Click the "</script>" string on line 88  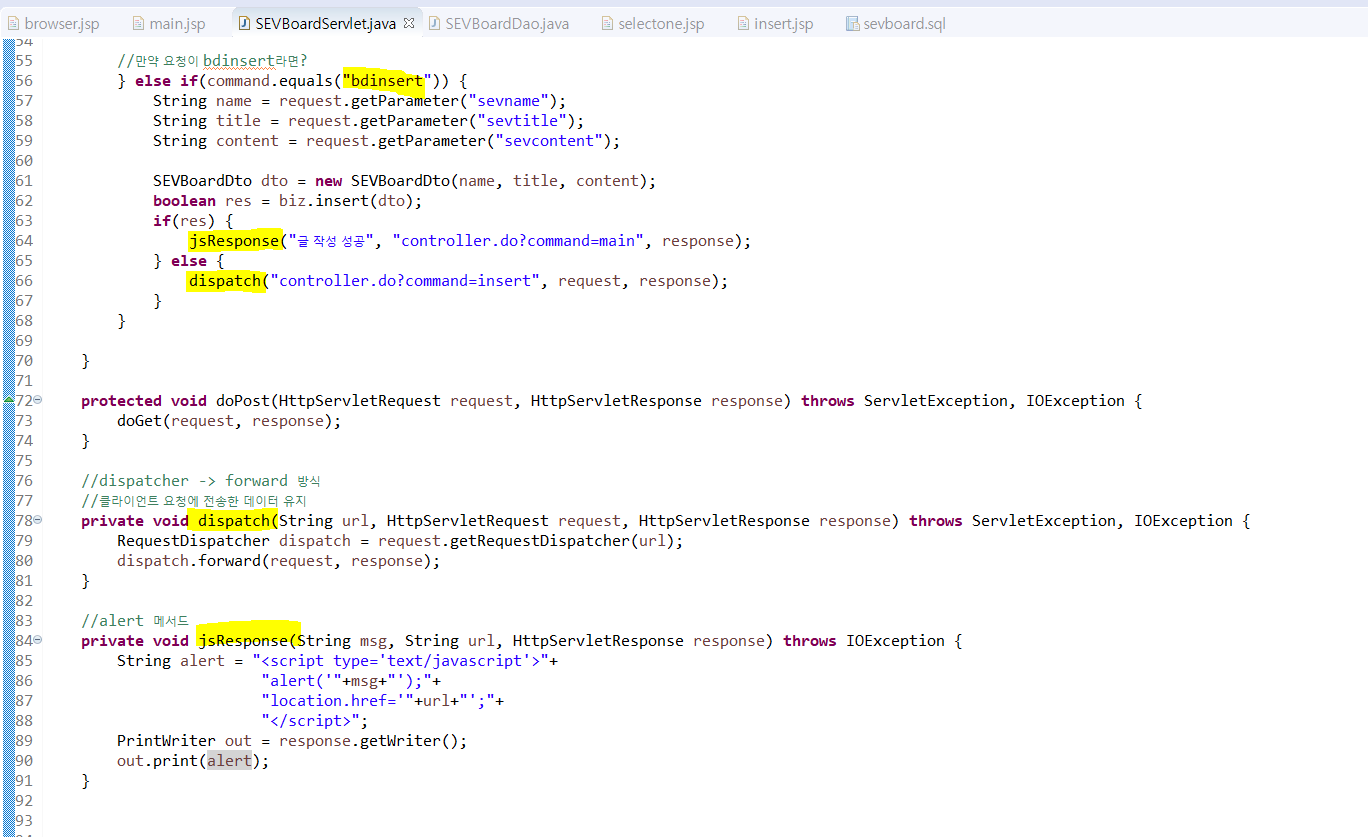pos(310,720)
